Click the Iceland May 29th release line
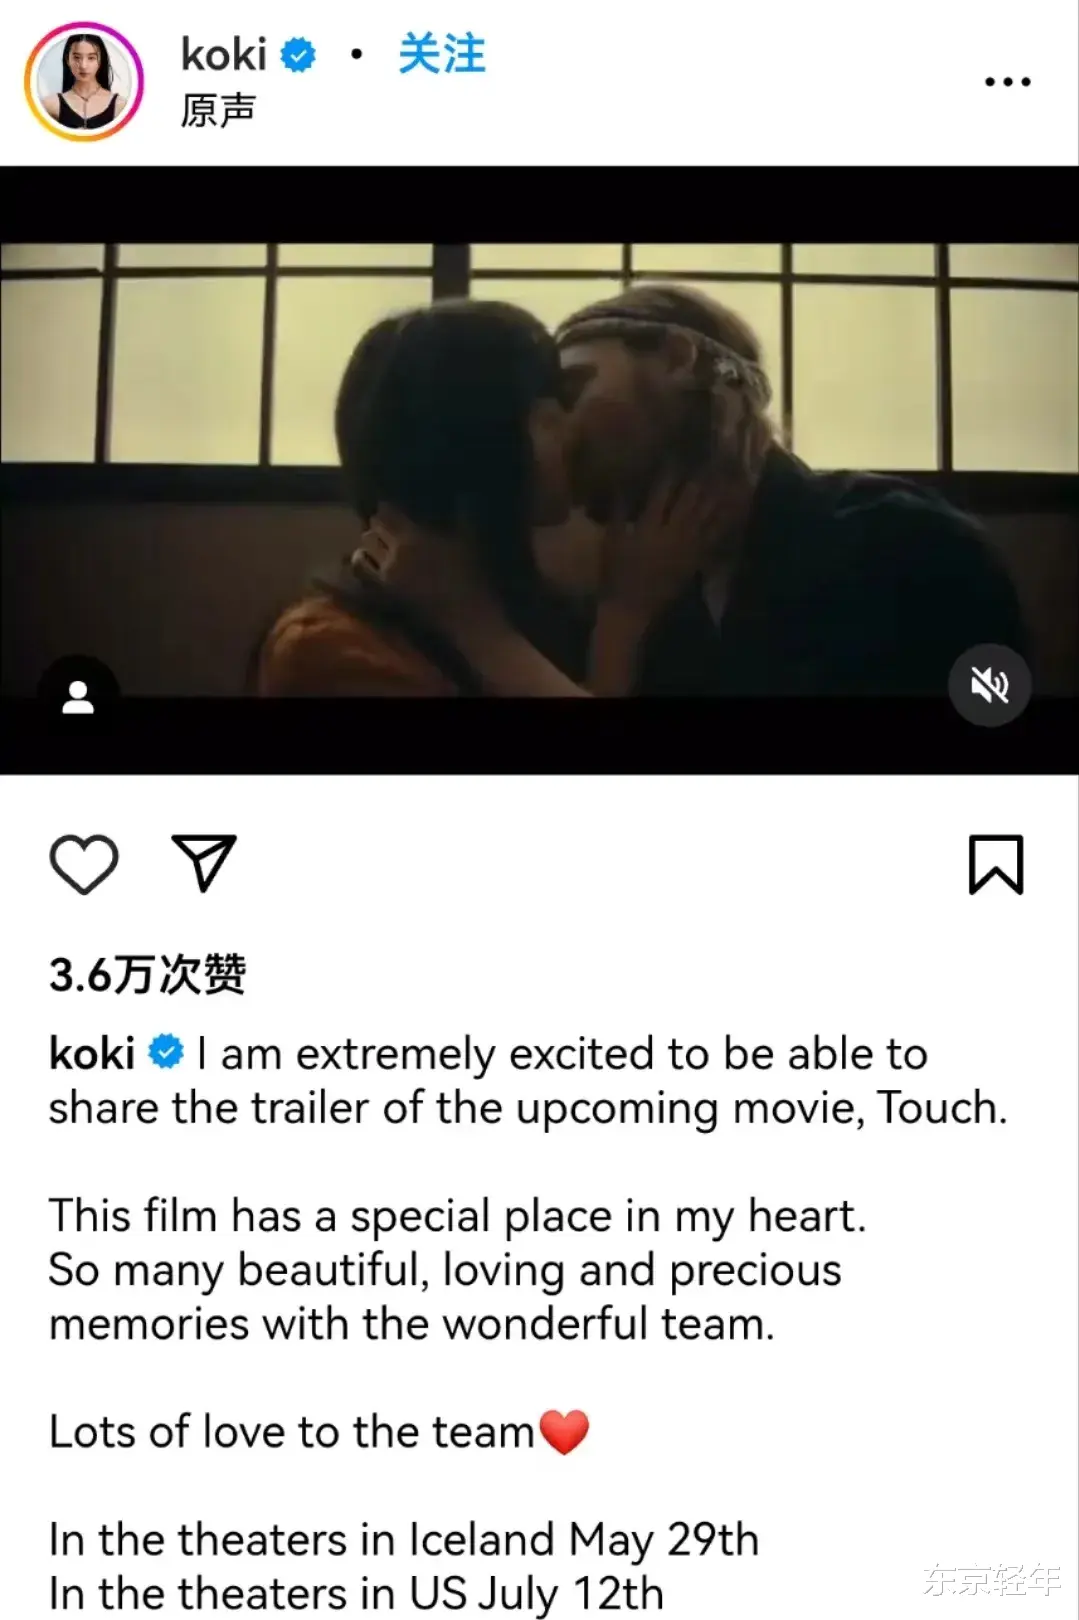This screenshot has width=1079, height=1620. (404, 1540)
